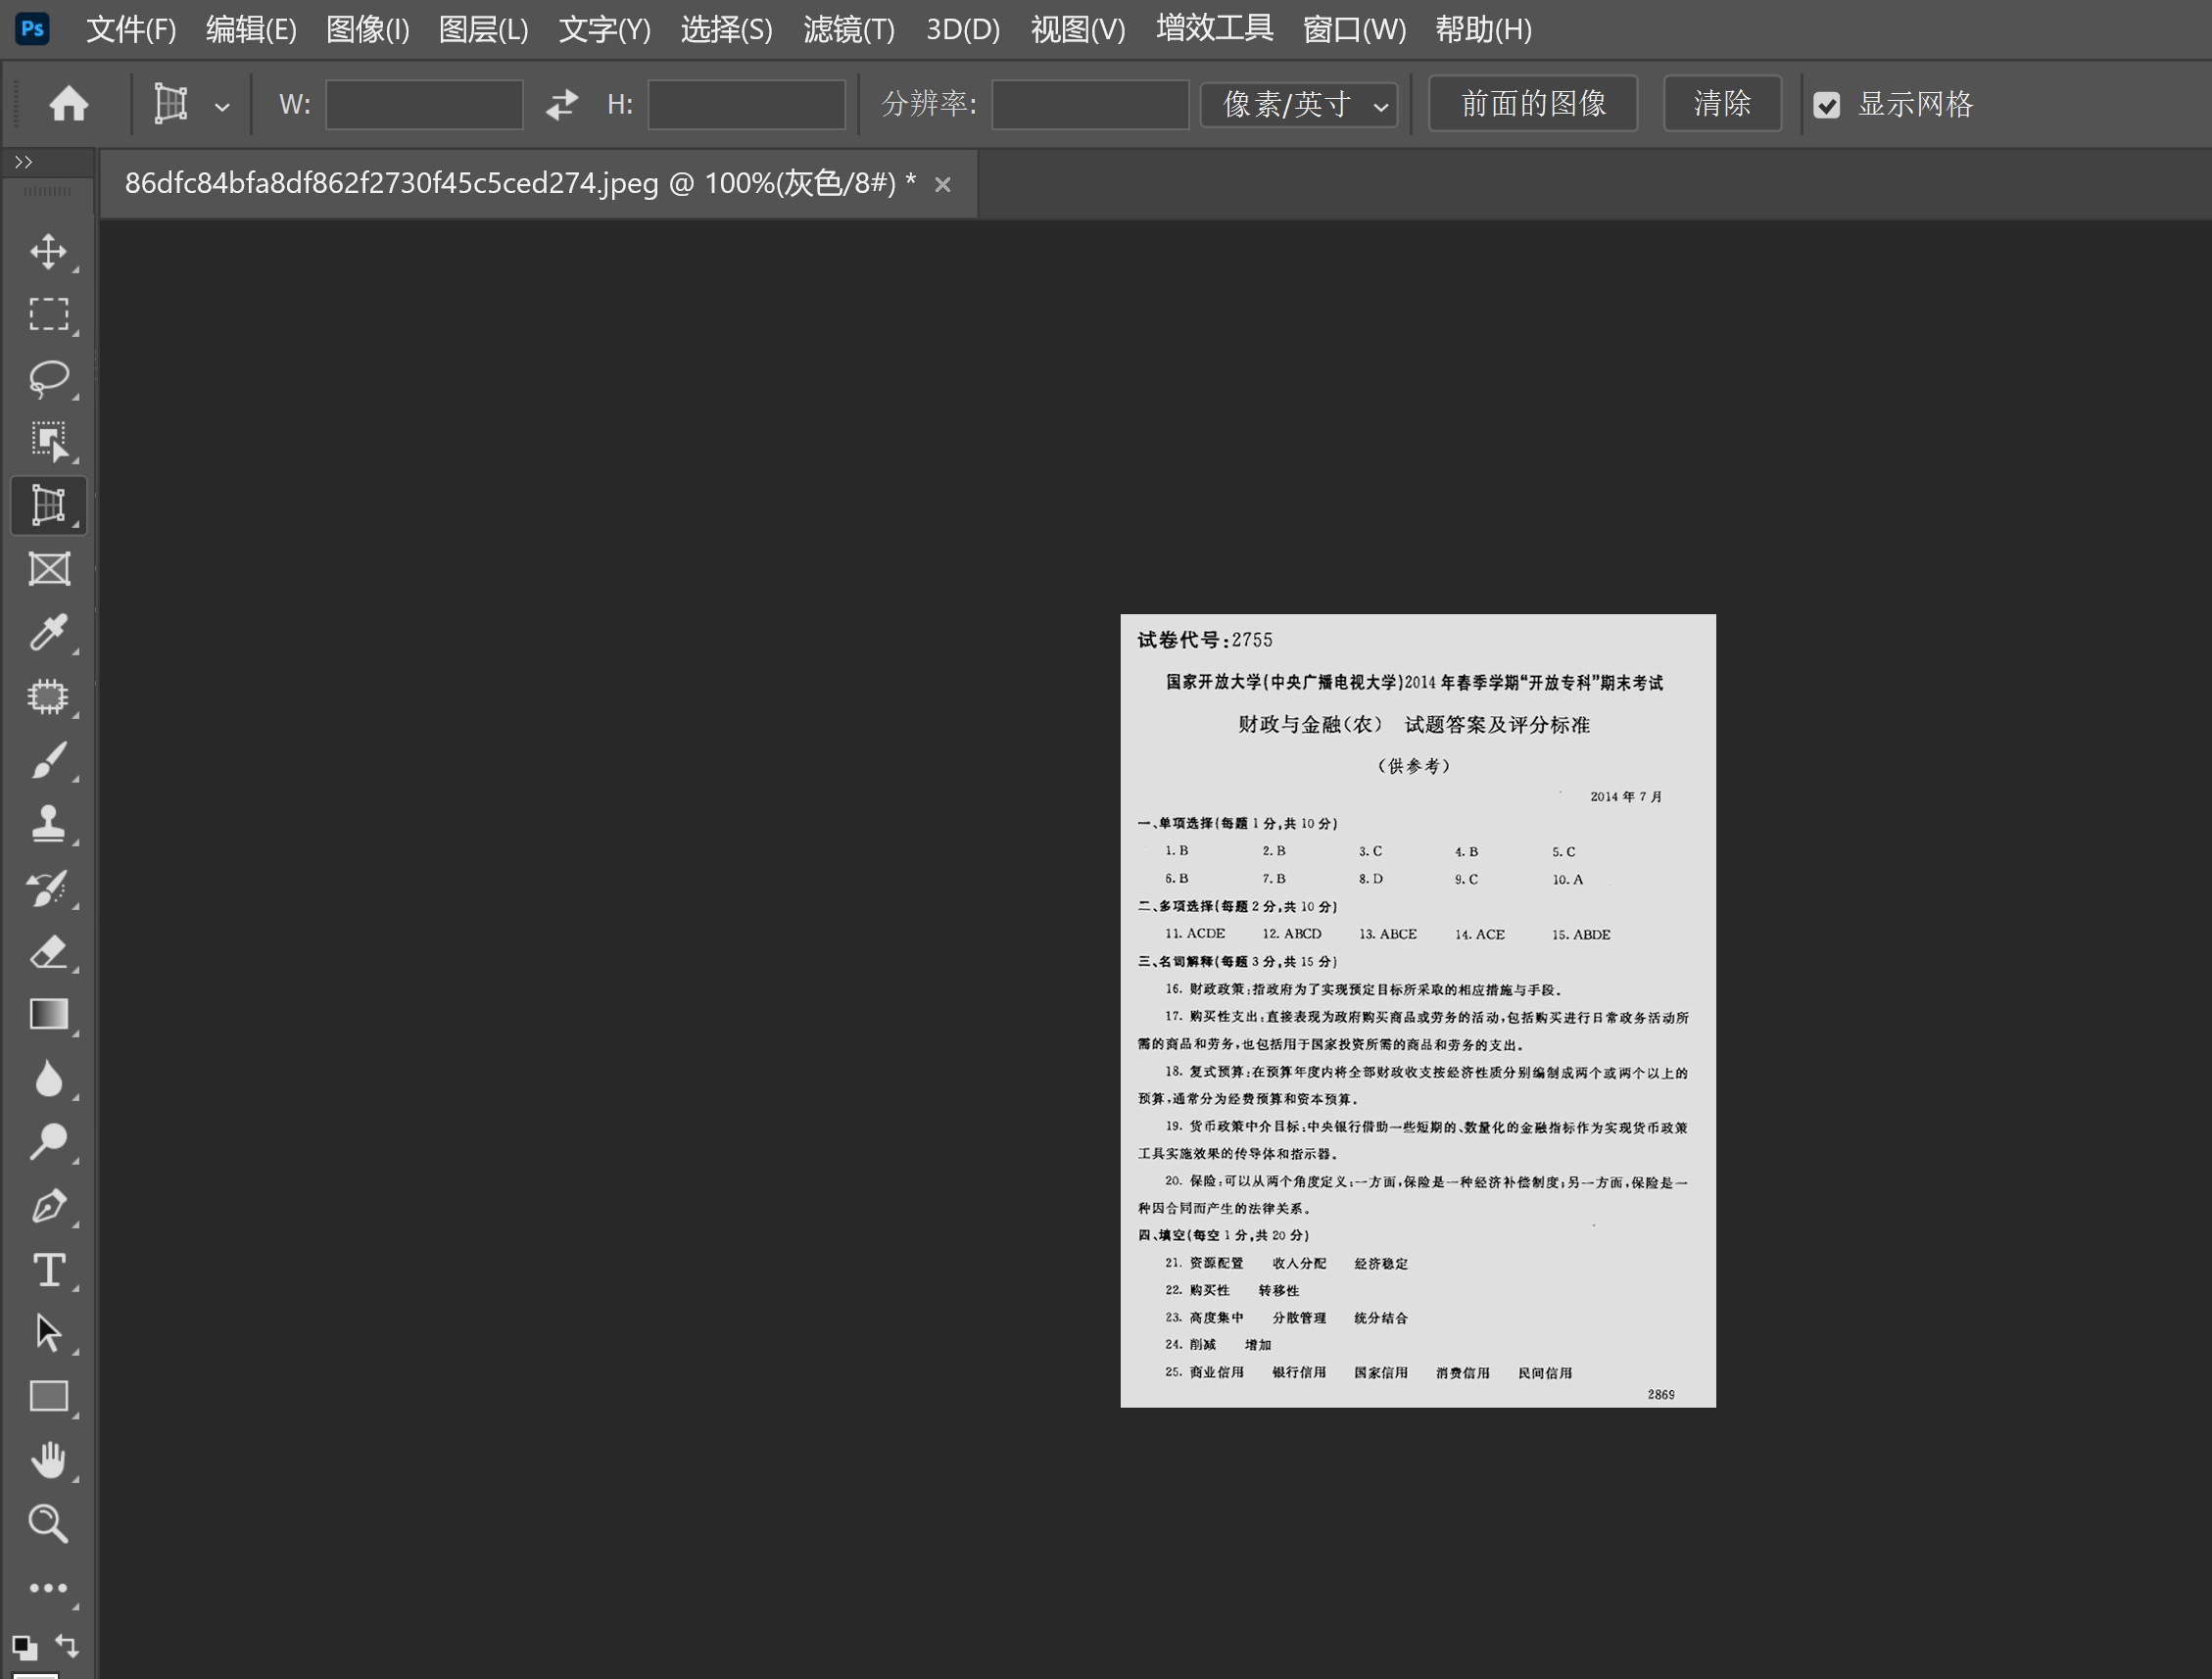Open the 图像(I) menu
This screenshot has height=1679, width=2212.
tap(367, 30)
